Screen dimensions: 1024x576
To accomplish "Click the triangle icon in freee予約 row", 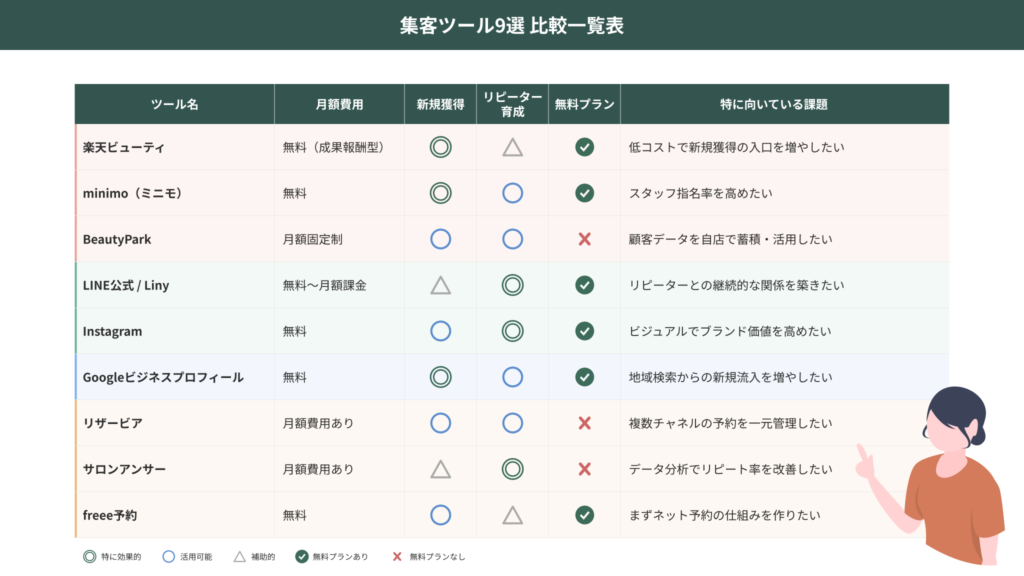I will click(512, 515).
